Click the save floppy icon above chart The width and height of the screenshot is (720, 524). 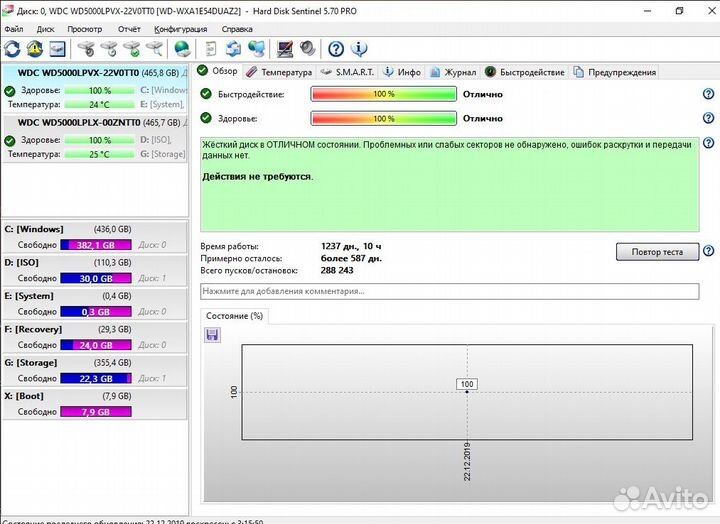212,335
